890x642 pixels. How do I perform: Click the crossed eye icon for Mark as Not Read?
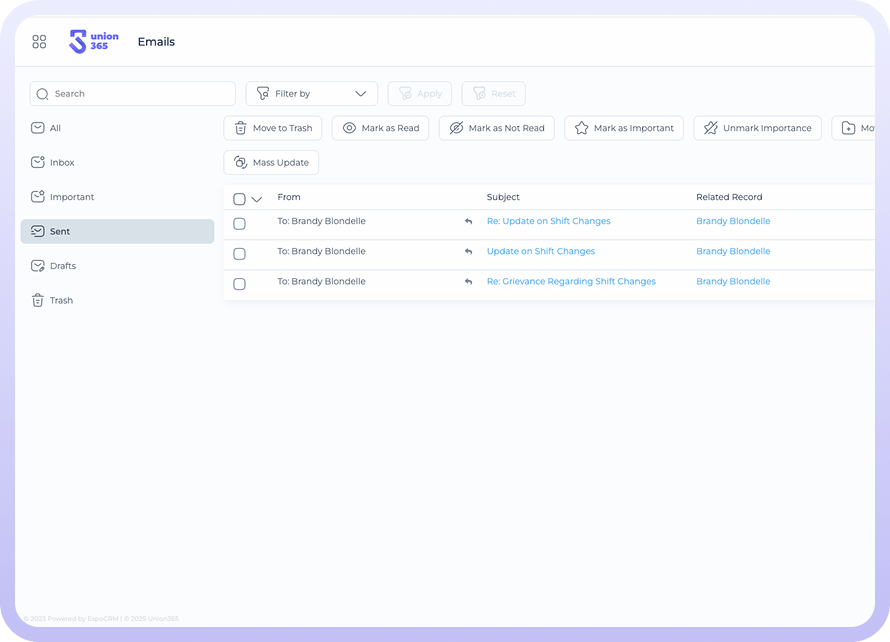(456, 128)
